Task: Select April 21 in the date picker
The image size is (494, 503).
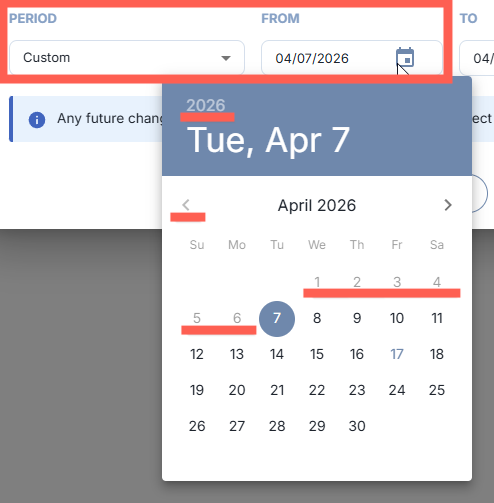Action: pos(277,390)
